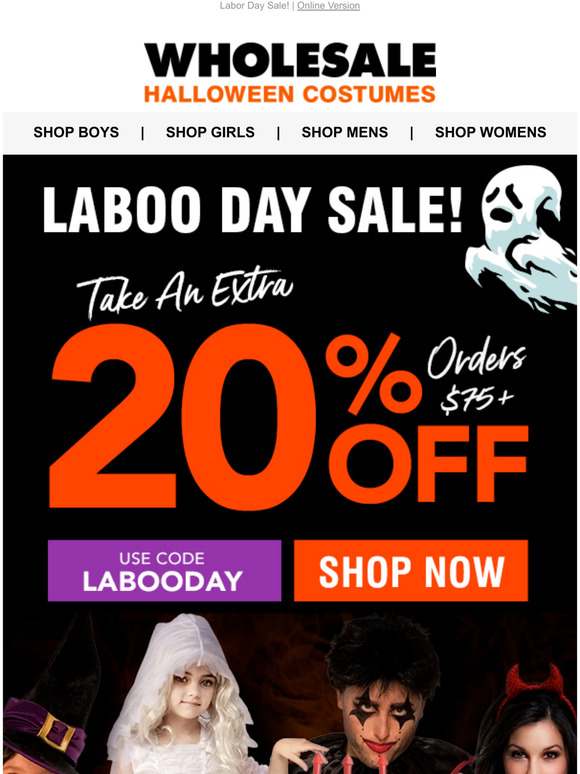Click the ghost illustration graphic
The width and height of the screenshot is (580, 774).
(521, 238)
